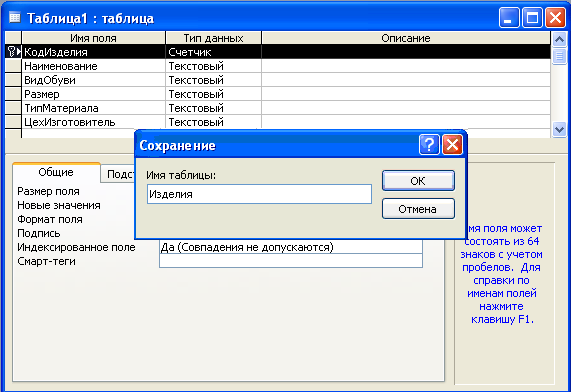Open data type for ТипМатериала row
571x392 pixels.
pos(213,108)
